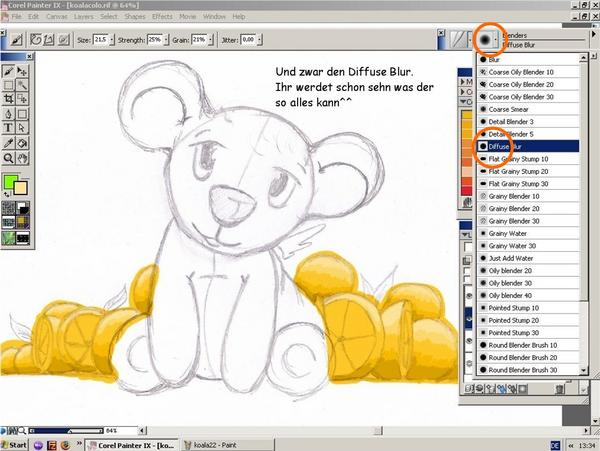Click the brush tool icon on property bar

16,39
